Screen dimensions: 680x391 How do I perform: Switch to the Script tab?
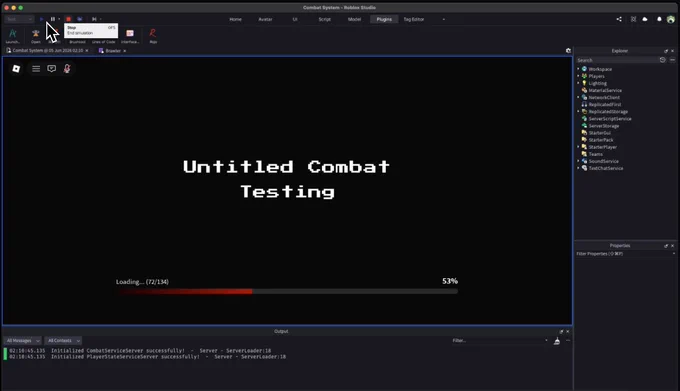click(324, 19)
